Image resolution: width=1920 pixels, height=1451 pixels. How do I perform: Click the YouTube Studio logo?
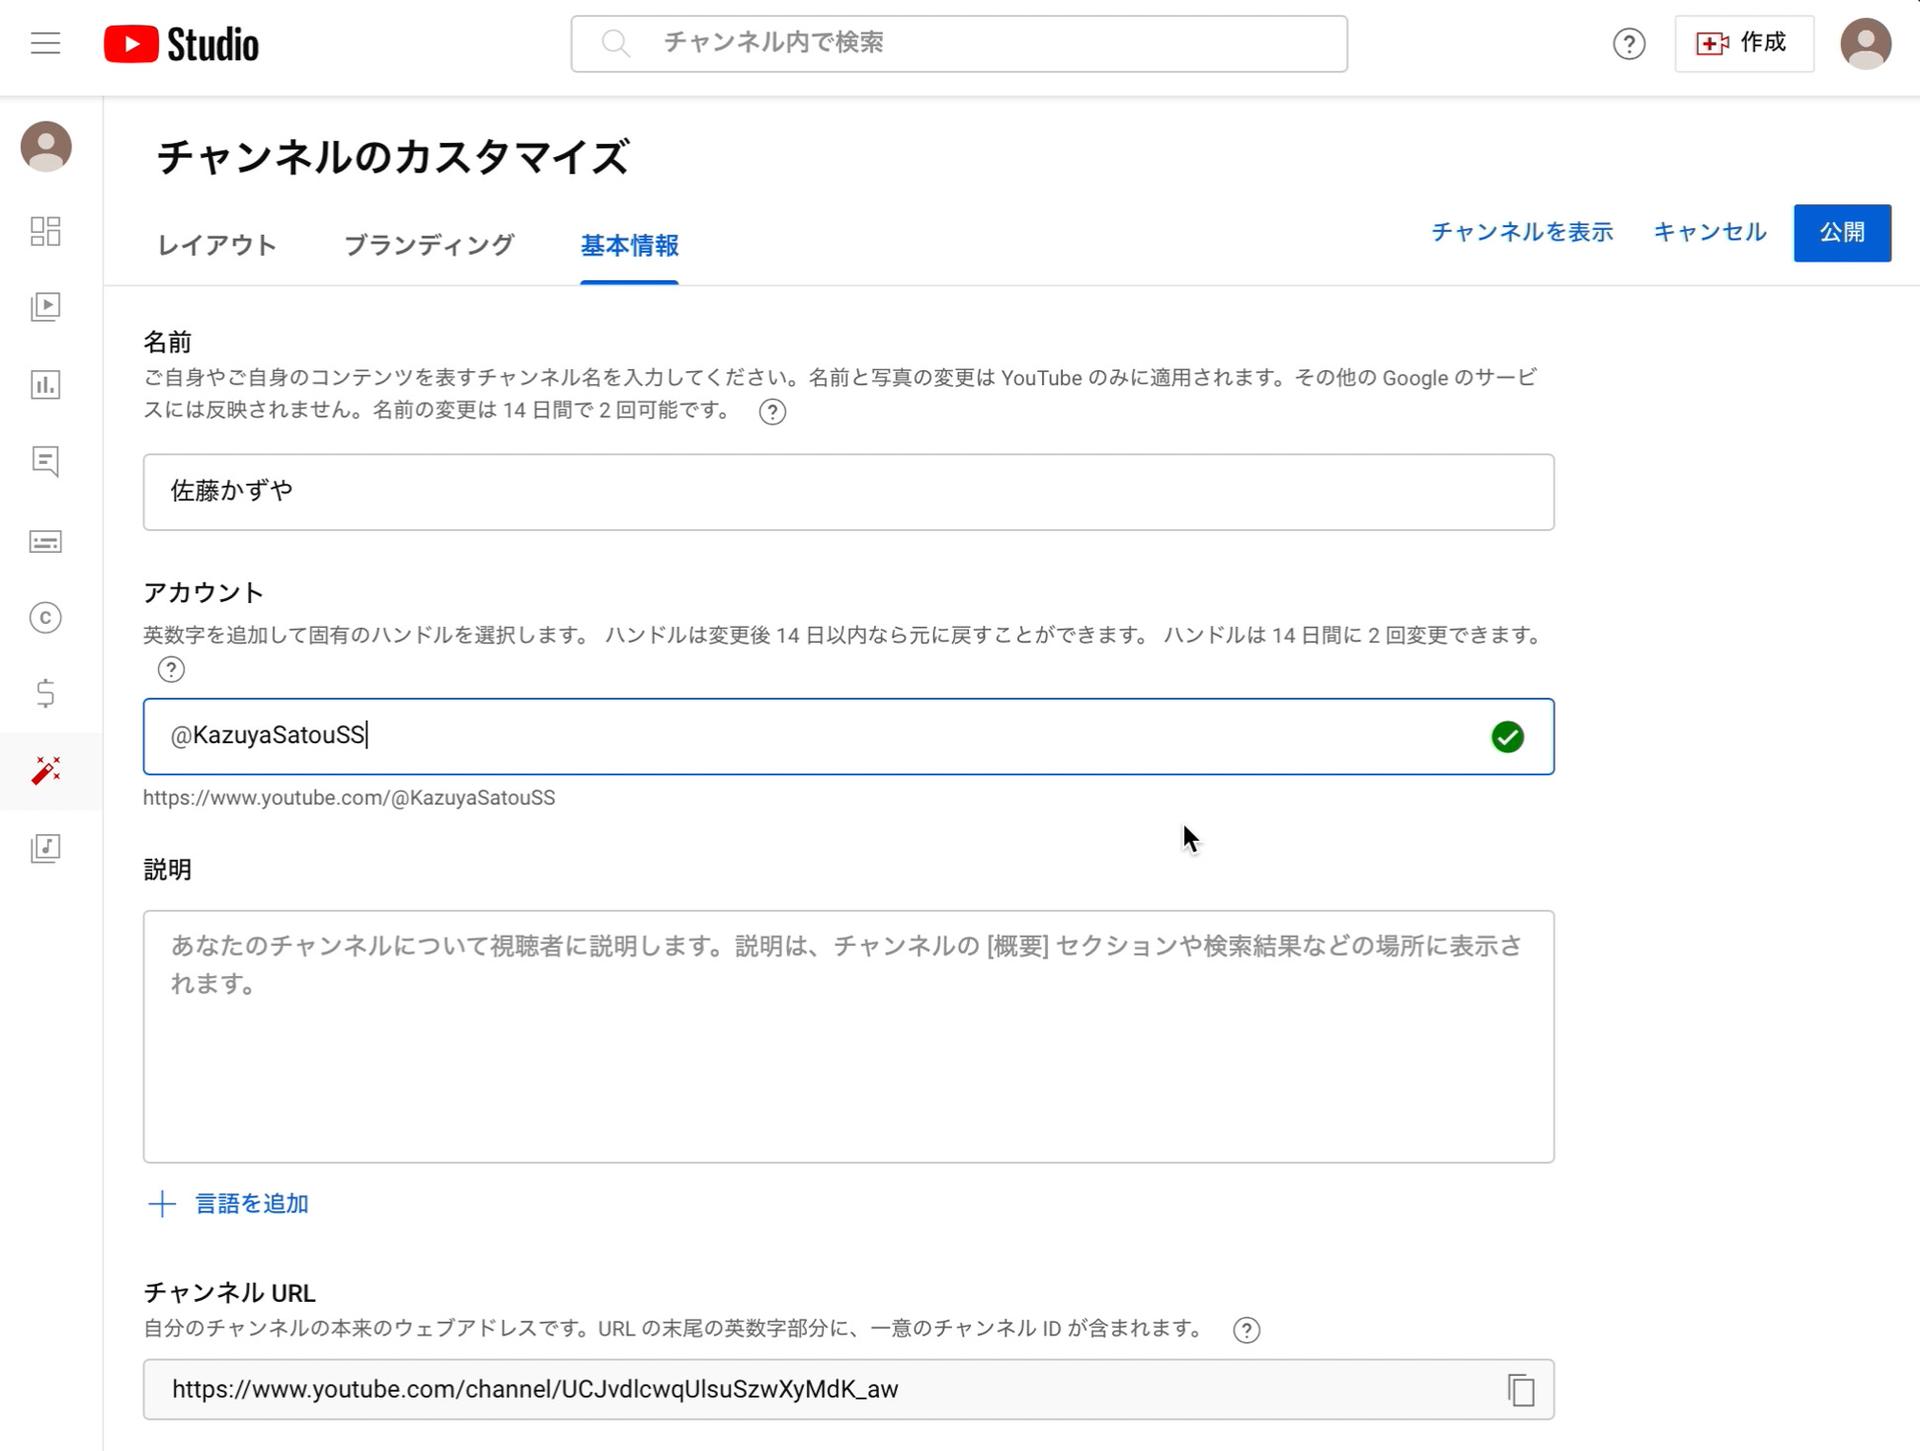point(183,43)
